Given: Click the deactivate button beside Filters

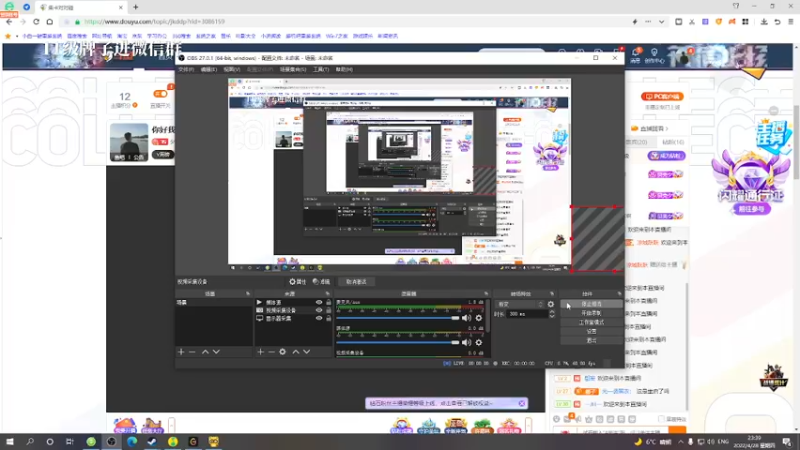Looking at the screenshot, I should (x=356, y=282).
